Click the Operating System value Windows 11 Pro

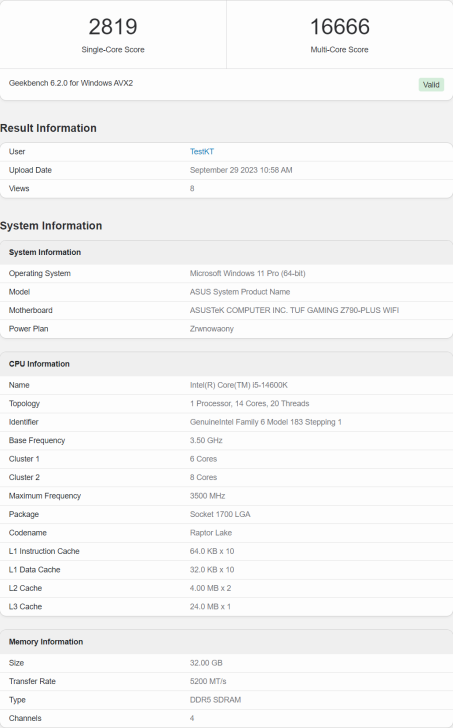click(x=247, y=273)
